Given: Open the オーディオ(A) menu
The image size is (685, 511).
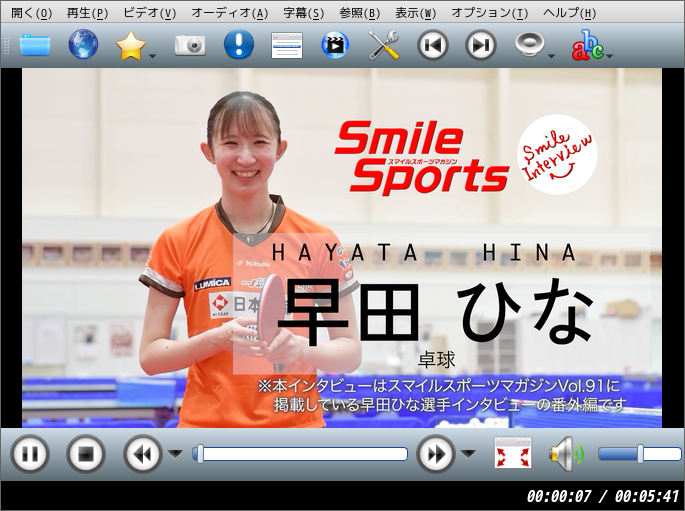Looking at the screenshot, I should [x=229, y=13].
